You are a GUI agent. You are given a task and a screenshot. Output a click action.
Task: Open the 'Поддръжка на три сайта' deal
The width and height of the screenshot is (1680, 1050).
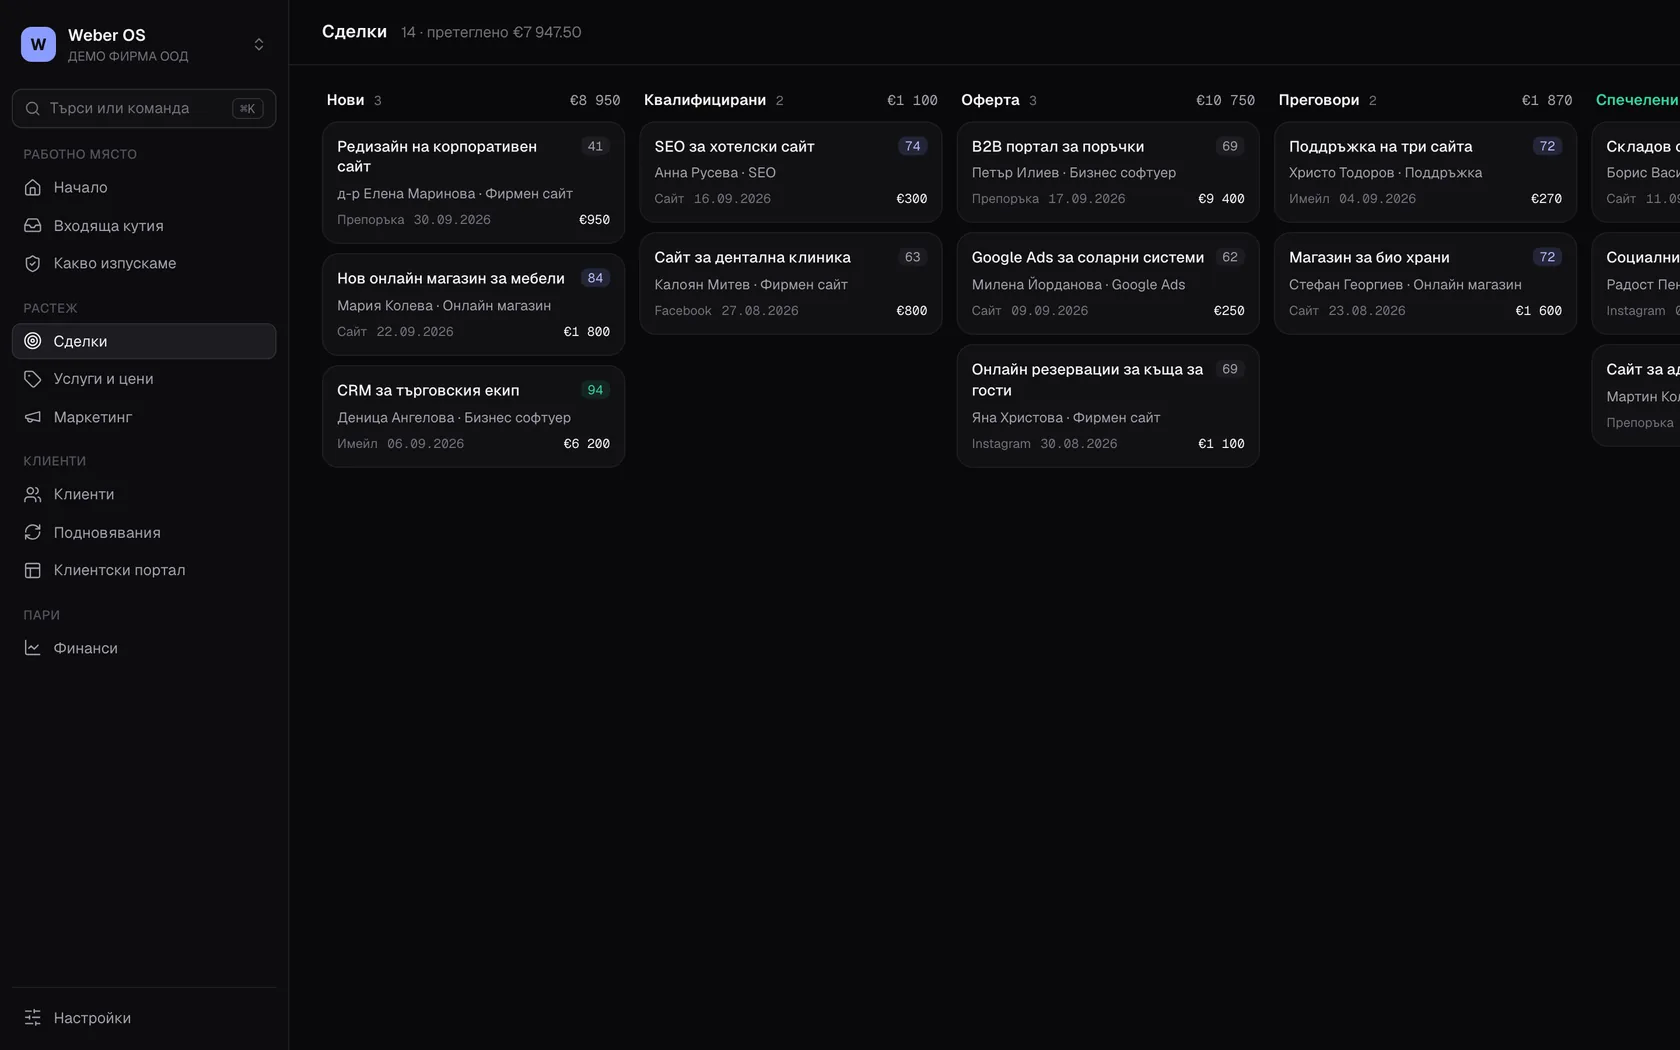tap(1425, 172)
